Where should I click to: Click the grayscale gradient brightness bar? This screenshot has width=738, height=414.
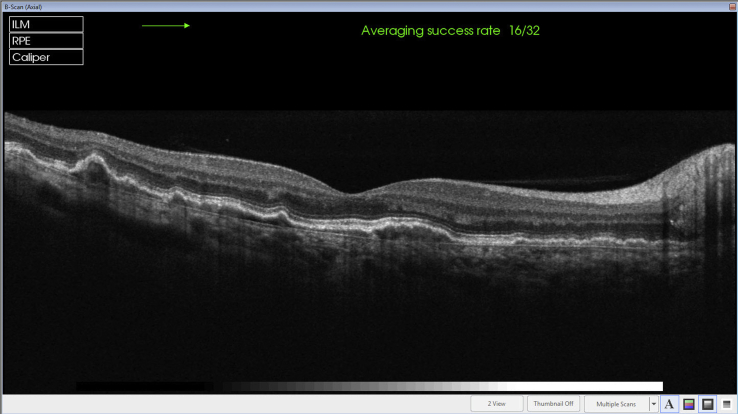pyautogui.click(x=369, y=386)
